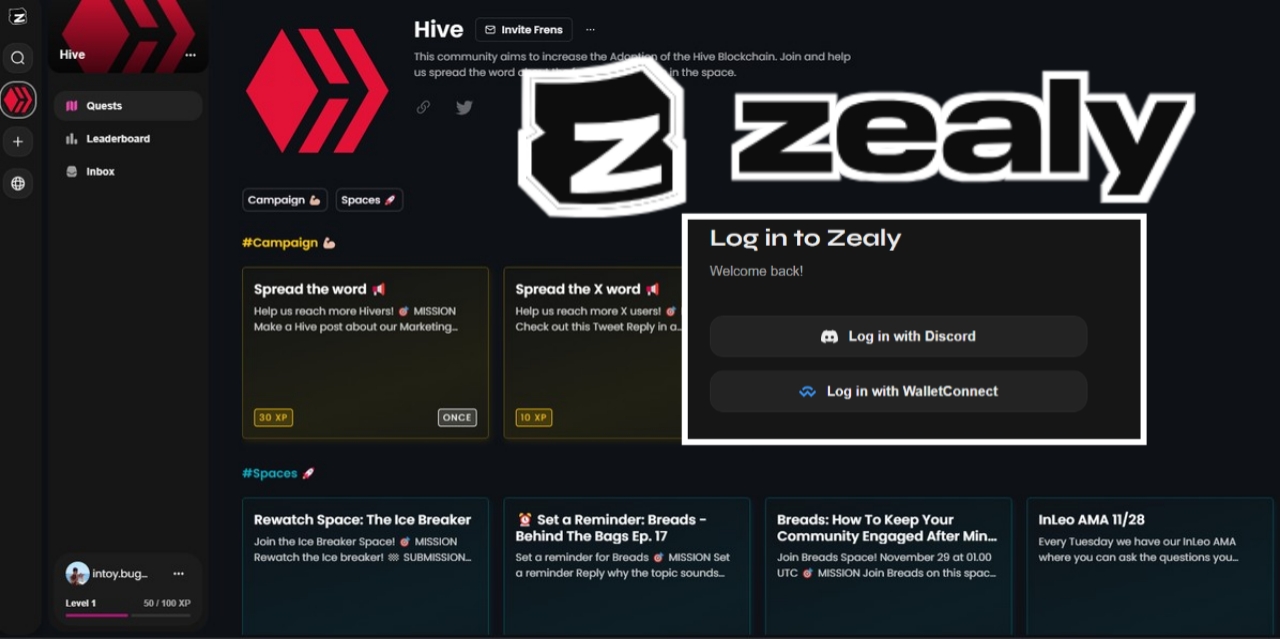Viewport: 1280px width, 639px height.
Task: Filter quests by Spaces tag
Action: click(369, 200)
